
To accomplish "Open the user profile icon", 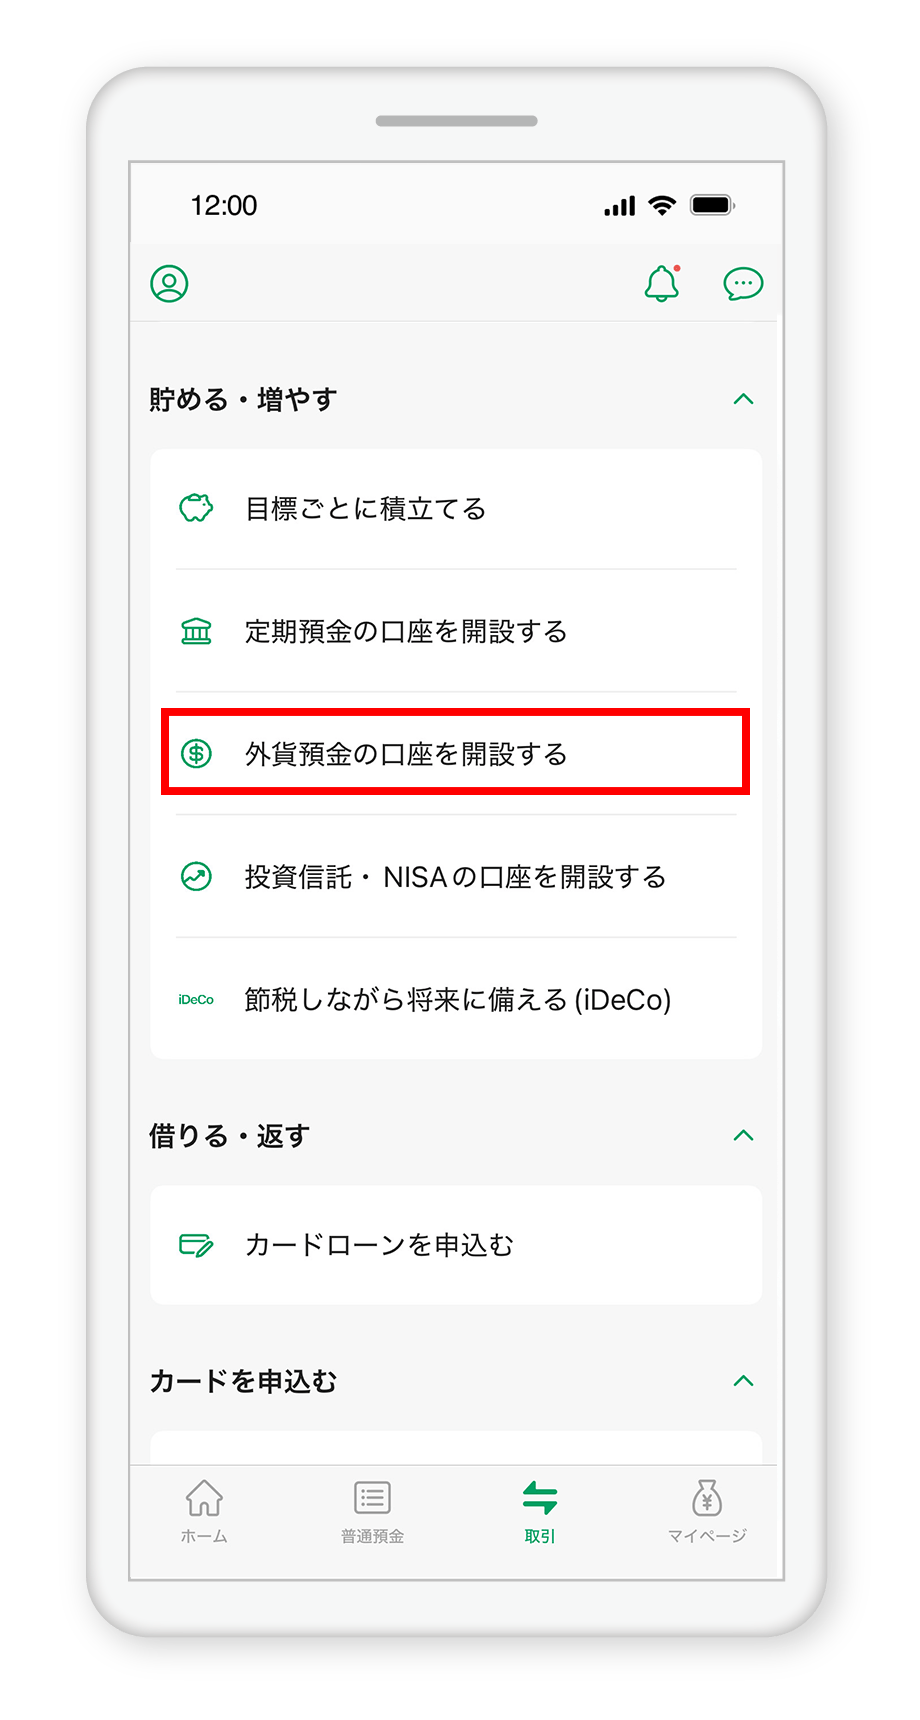I will pyautogui.click(x=169, y=284).
